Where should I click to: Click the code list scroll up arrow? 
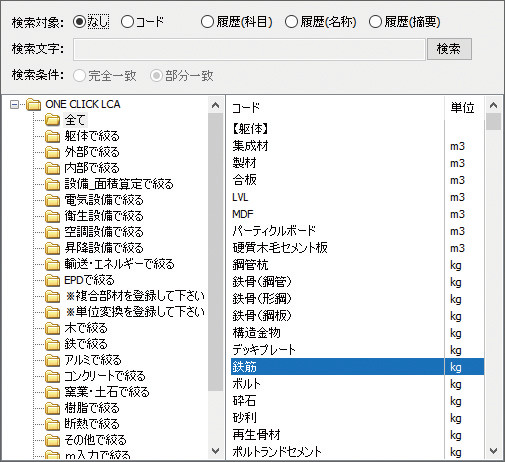click(x=493, y=105)
